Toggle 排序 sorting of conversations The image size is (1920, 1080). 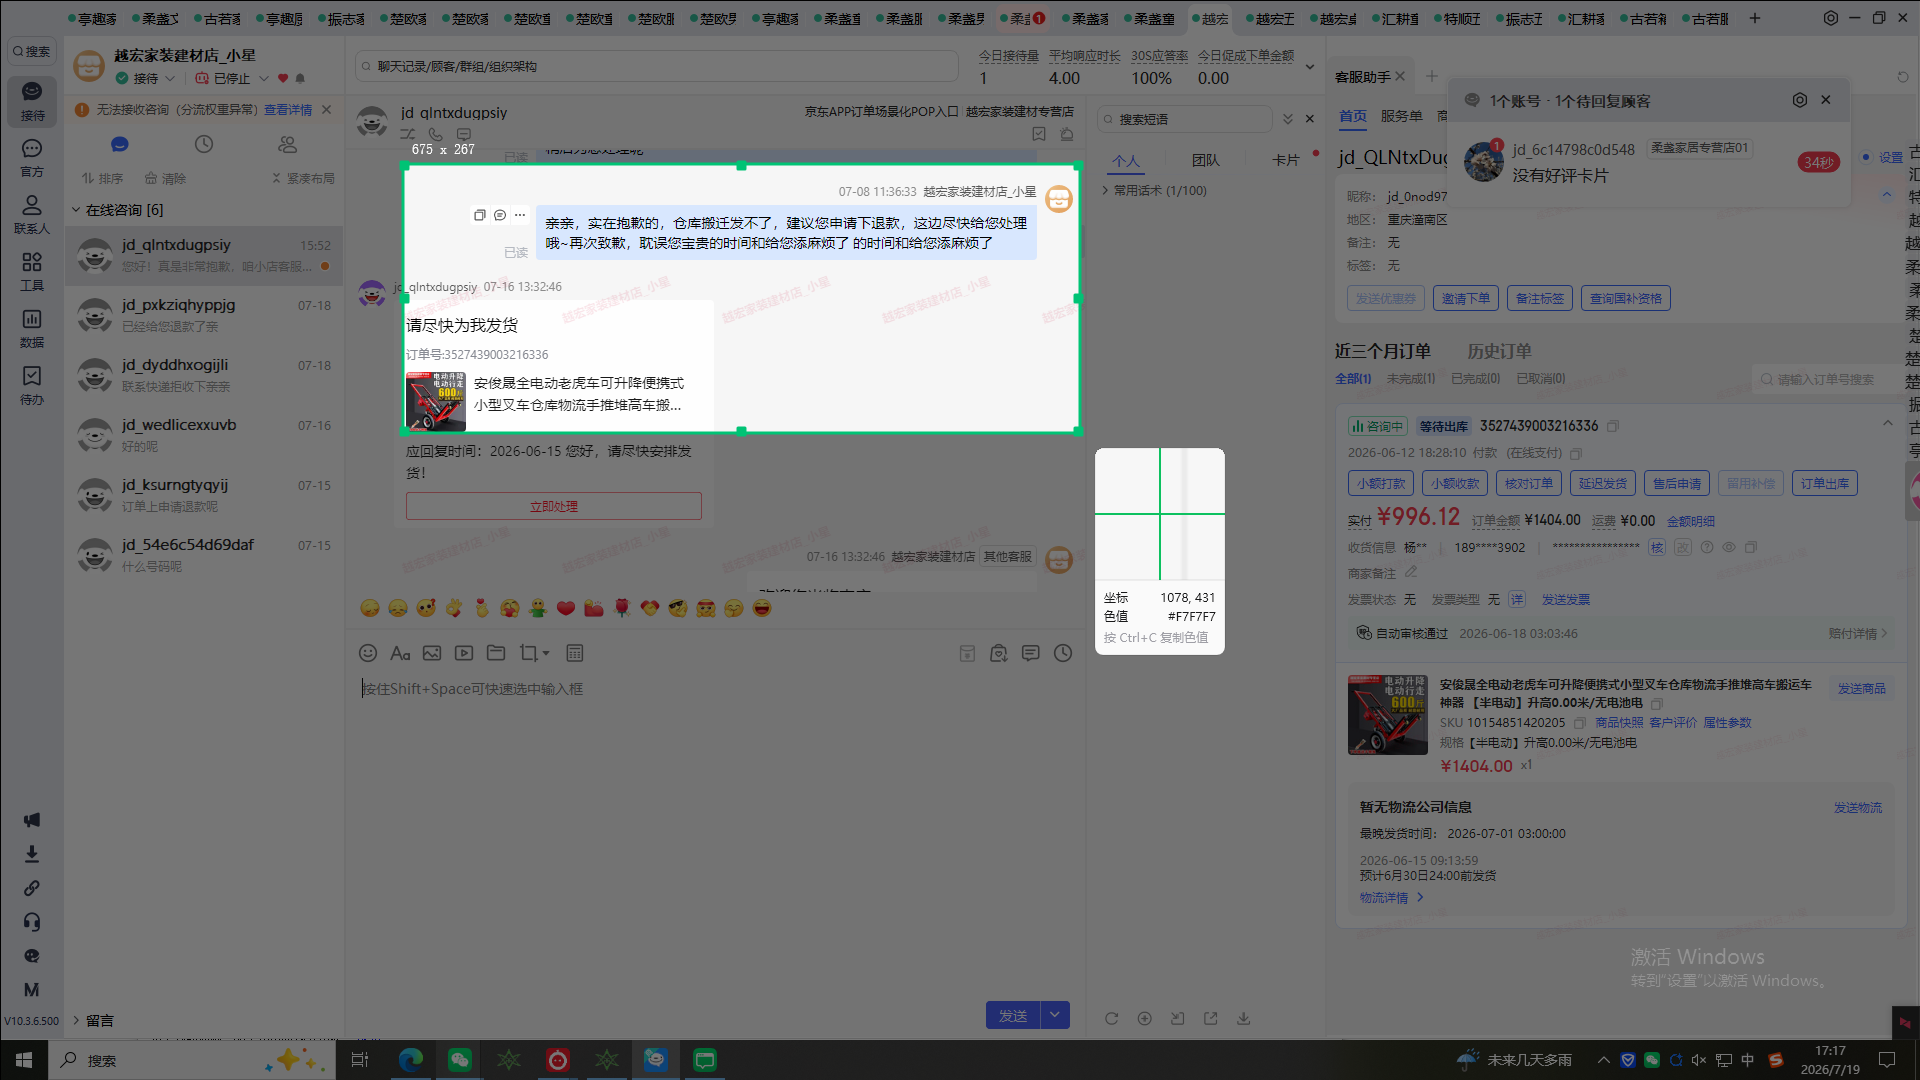[x=102, y=178]
